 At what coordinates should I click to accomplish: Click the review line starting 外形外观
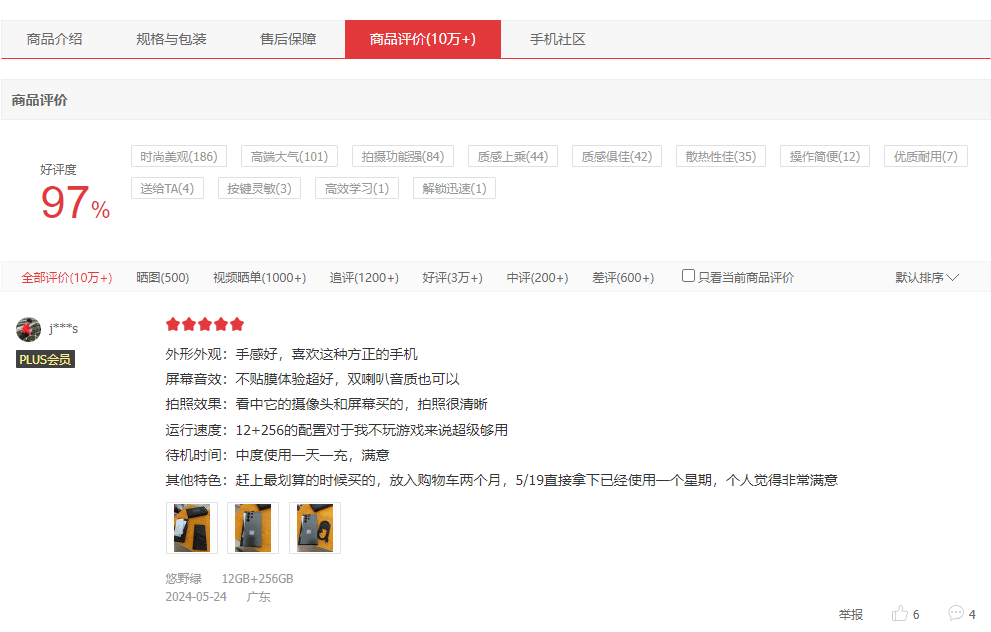(x=291, y=354)
